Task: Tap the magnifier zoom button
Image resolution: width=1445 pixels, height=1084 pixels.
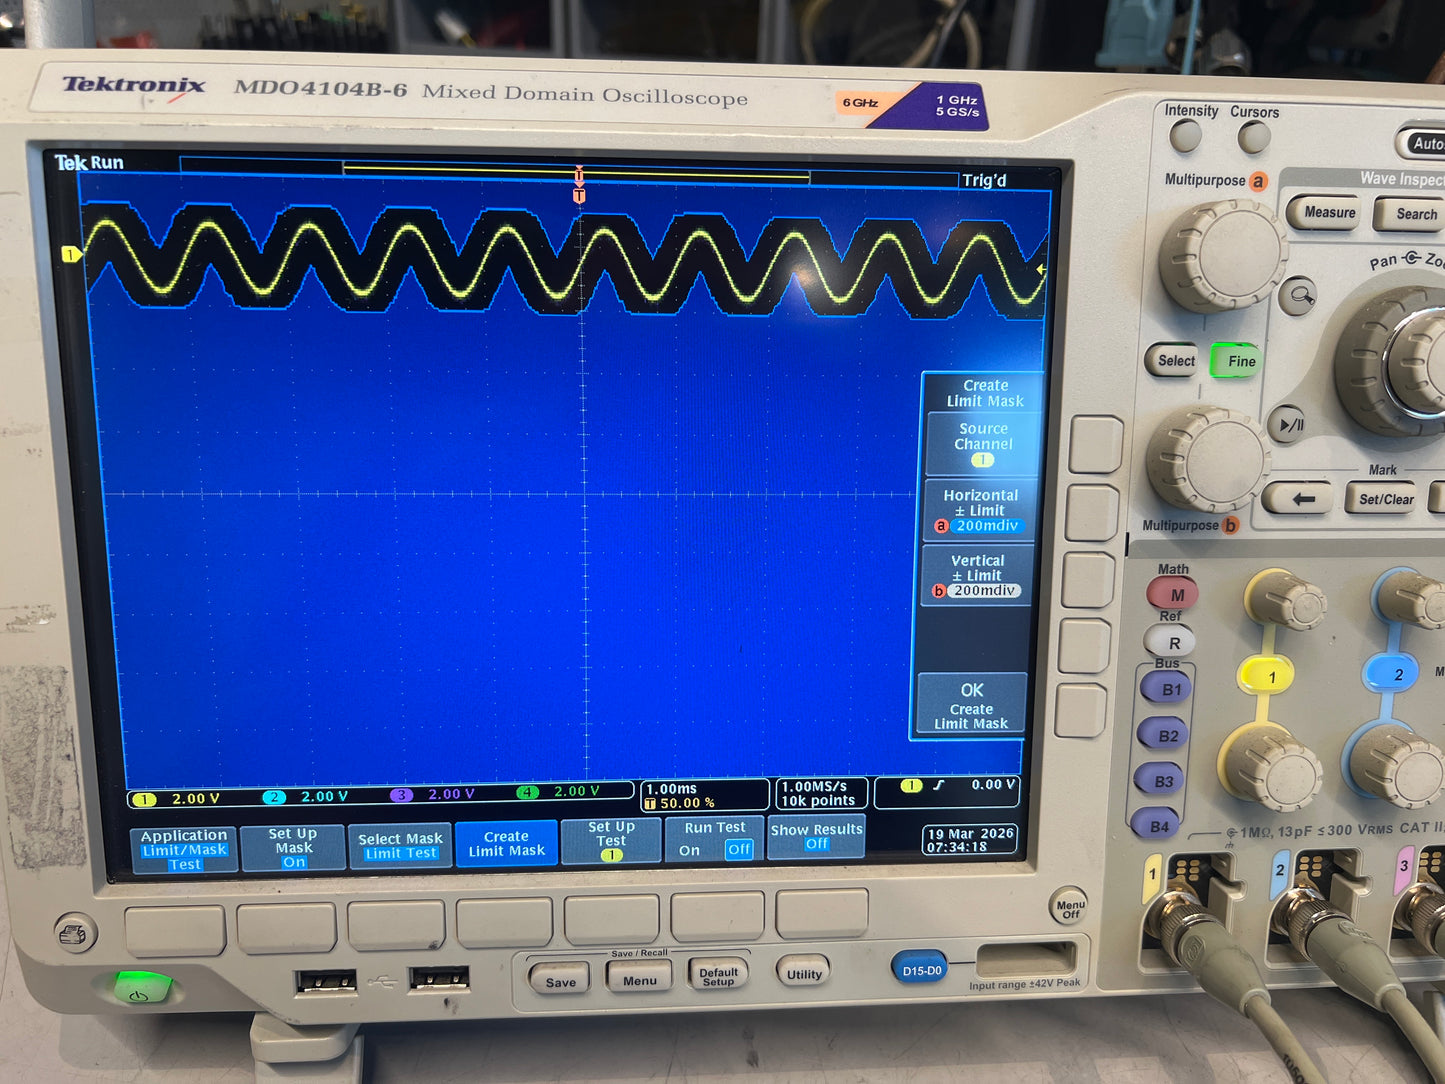Action: [x=1298, y=296]
